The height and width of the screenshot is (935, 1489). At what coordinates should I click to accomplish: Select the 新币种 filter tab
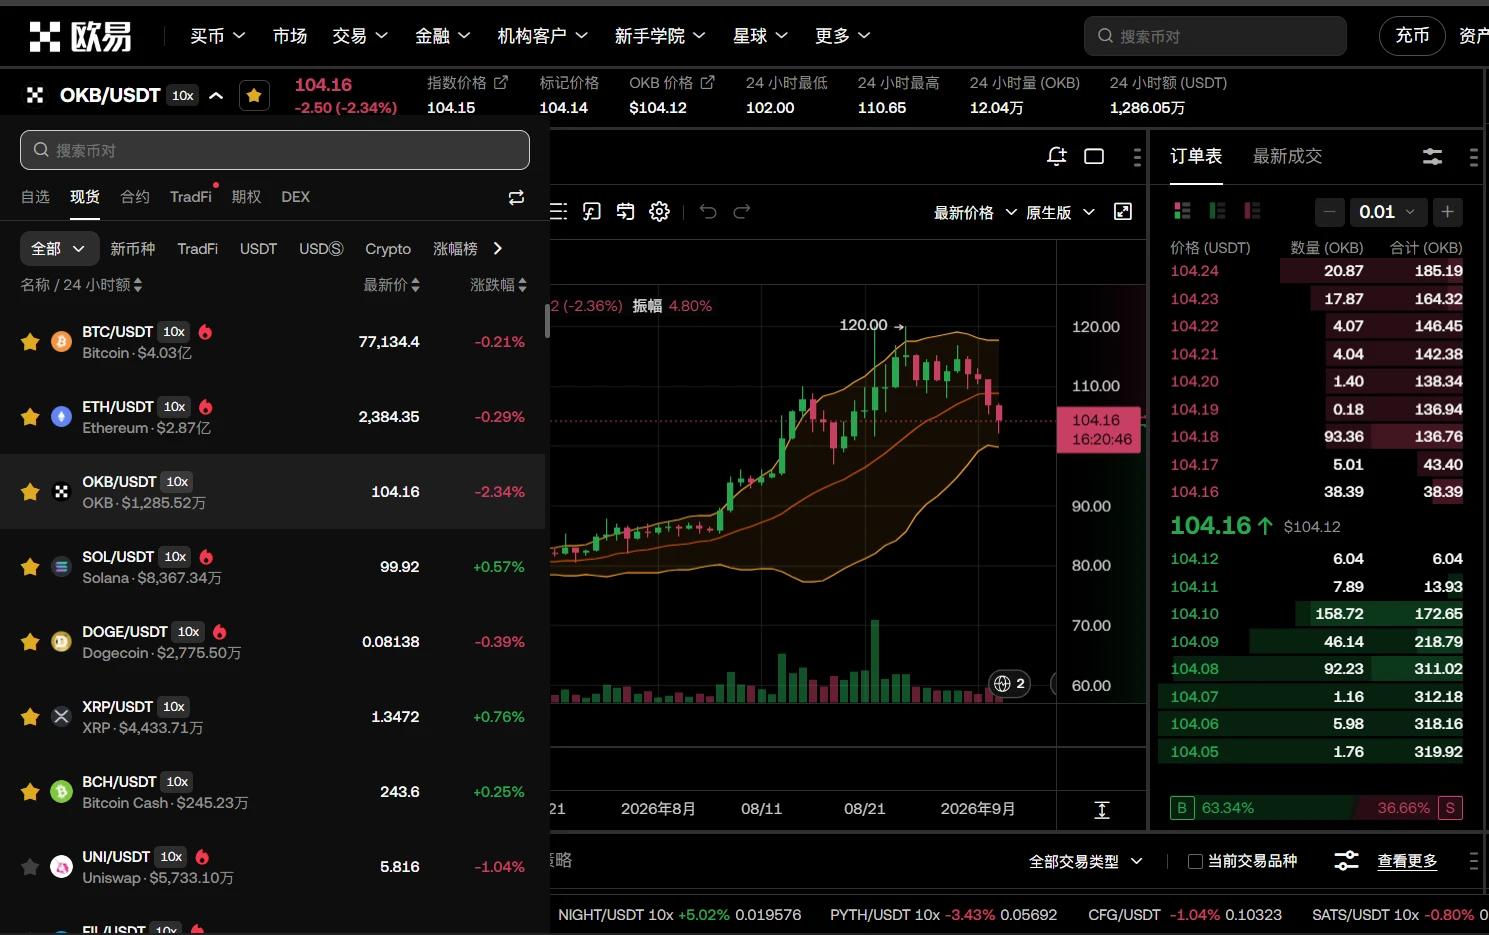point(133,248)
